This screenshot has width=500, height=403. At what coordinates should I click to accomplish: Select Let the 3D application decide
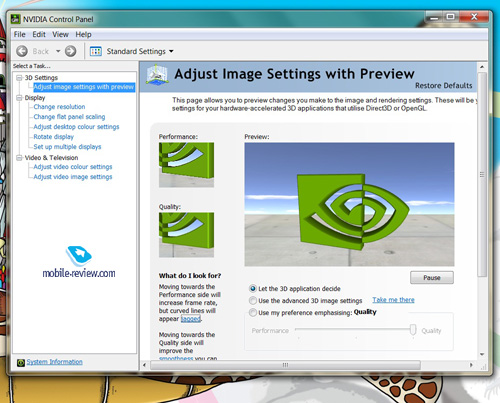(x=253, y=289)
